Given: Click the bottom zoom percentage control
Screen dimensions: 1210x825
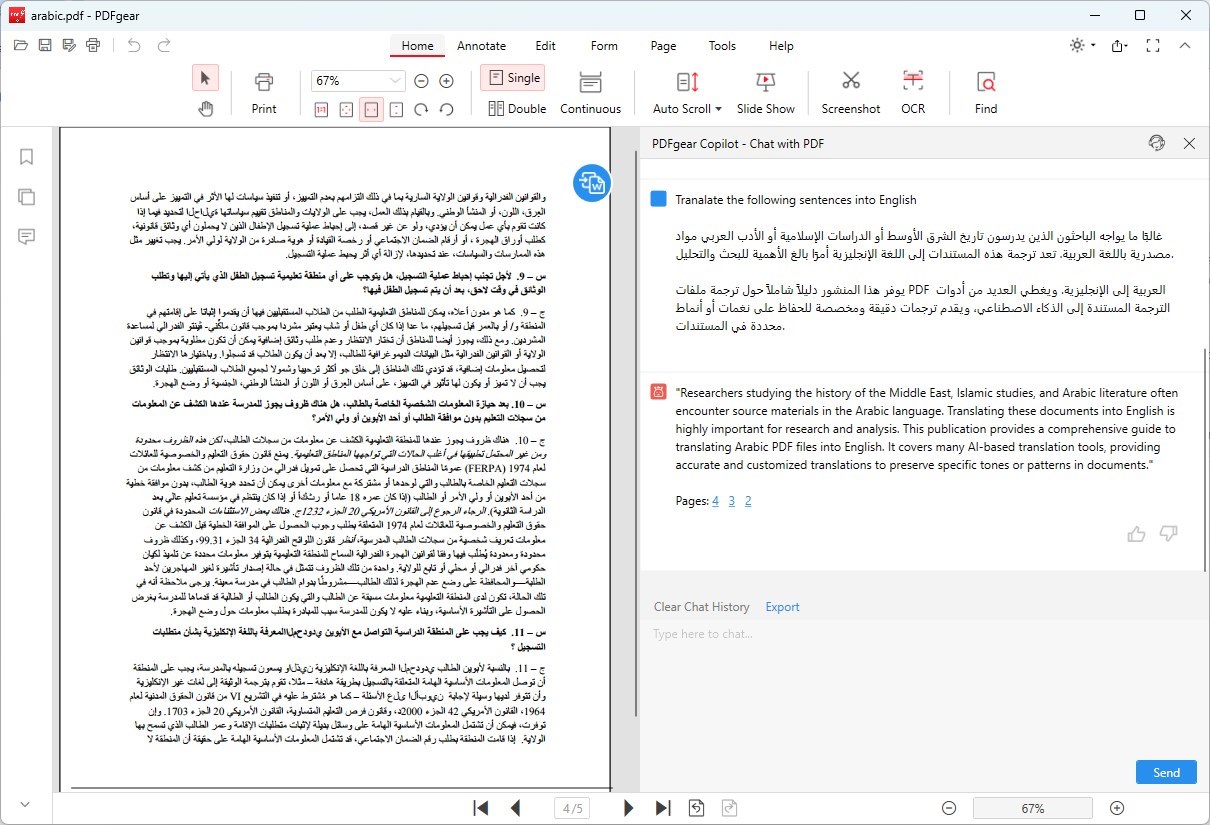Looking at the screenshot, I should (x=1034, y=807).
